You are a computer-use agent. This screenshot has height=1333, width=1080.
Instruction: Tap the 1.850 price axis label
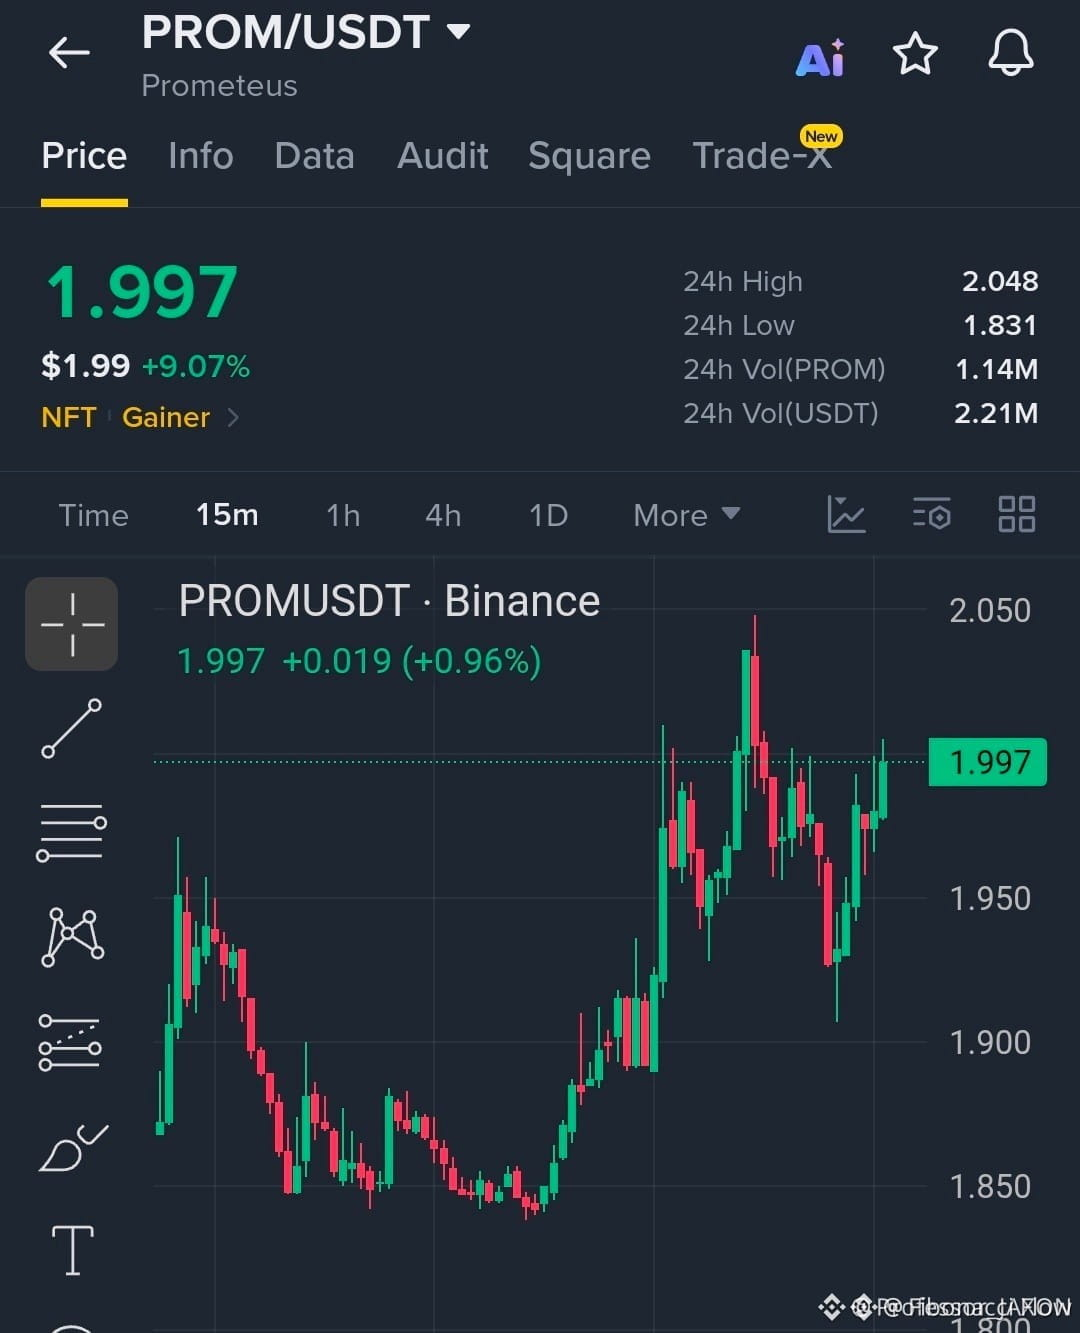(990, 1186)
